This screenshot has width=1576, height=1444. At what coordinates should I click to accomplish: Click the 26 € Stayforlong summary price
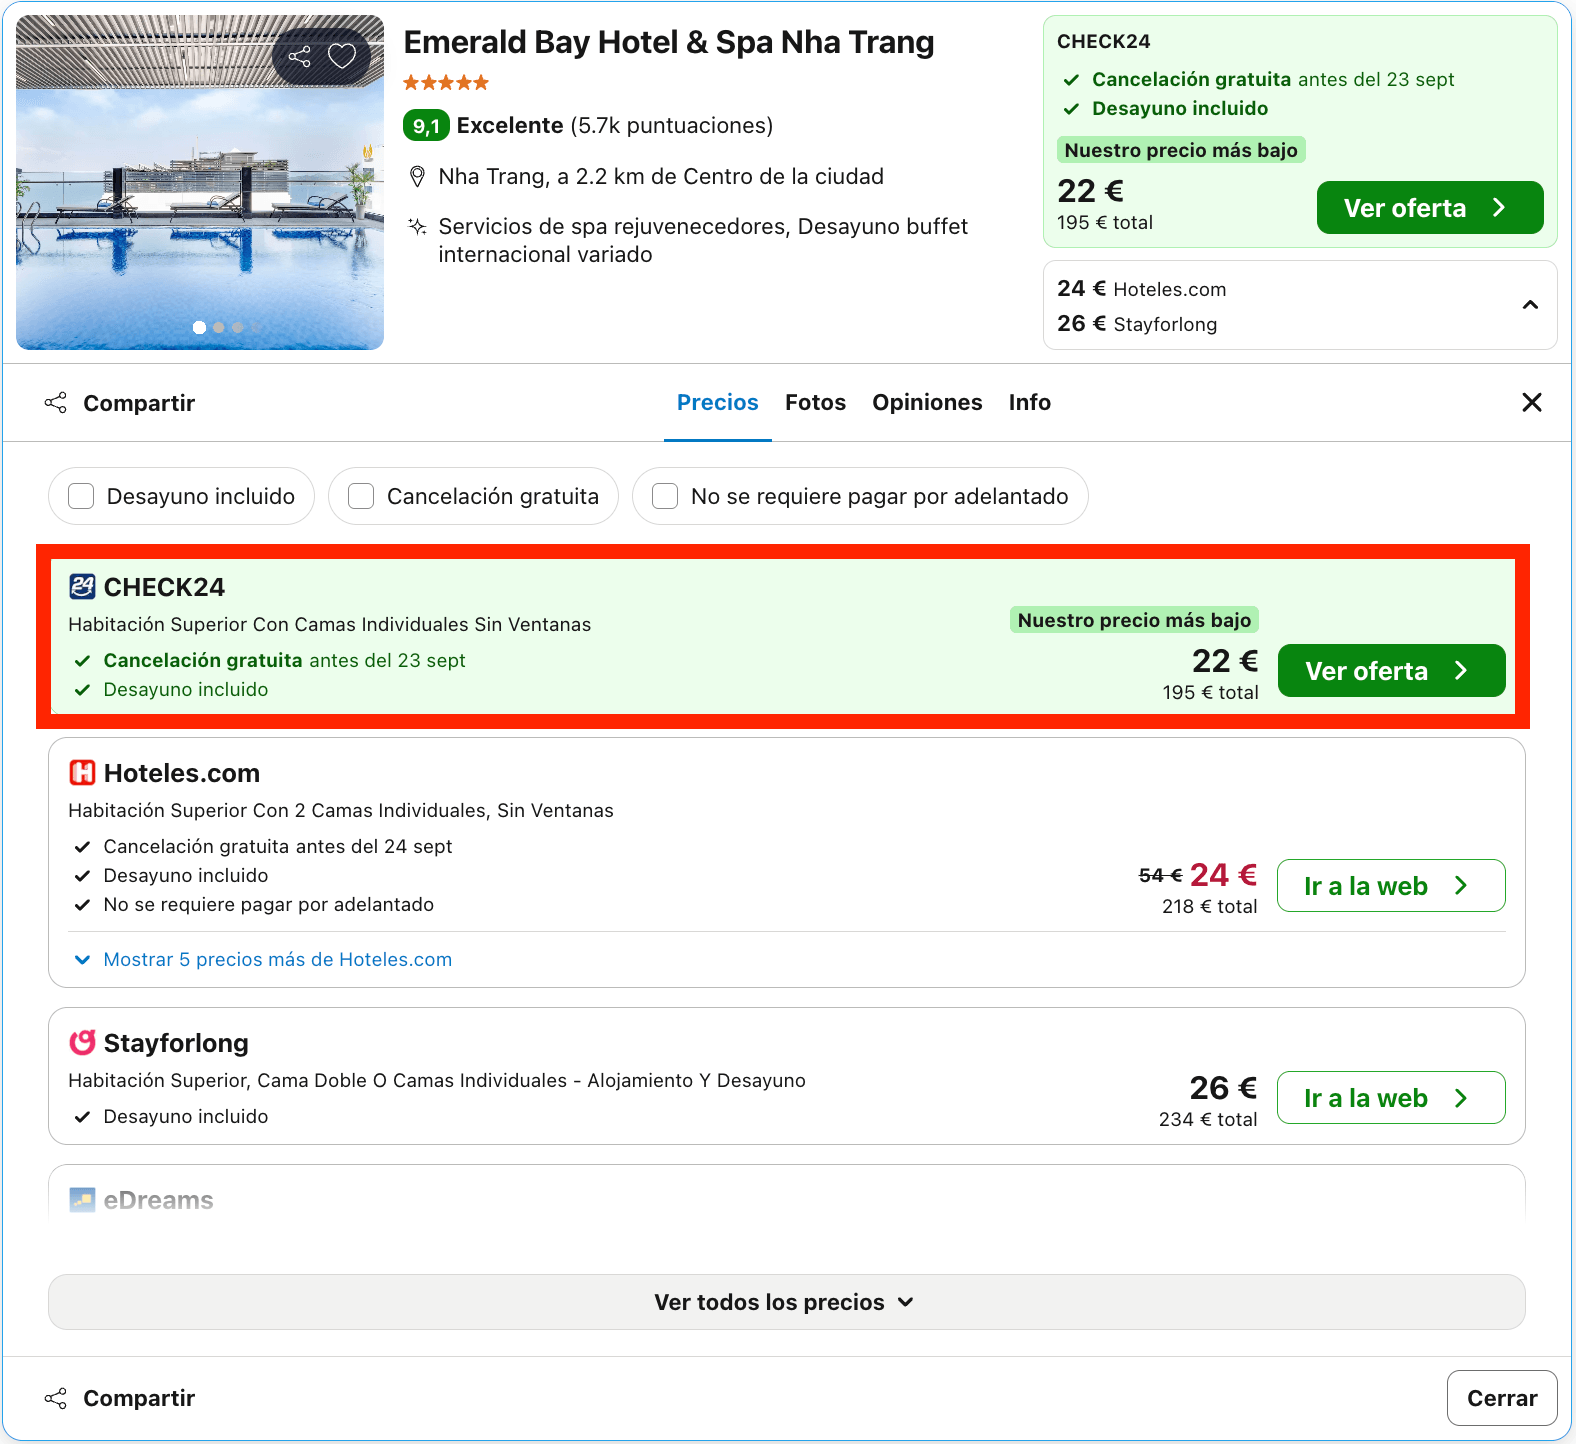tap(1137, 324)
